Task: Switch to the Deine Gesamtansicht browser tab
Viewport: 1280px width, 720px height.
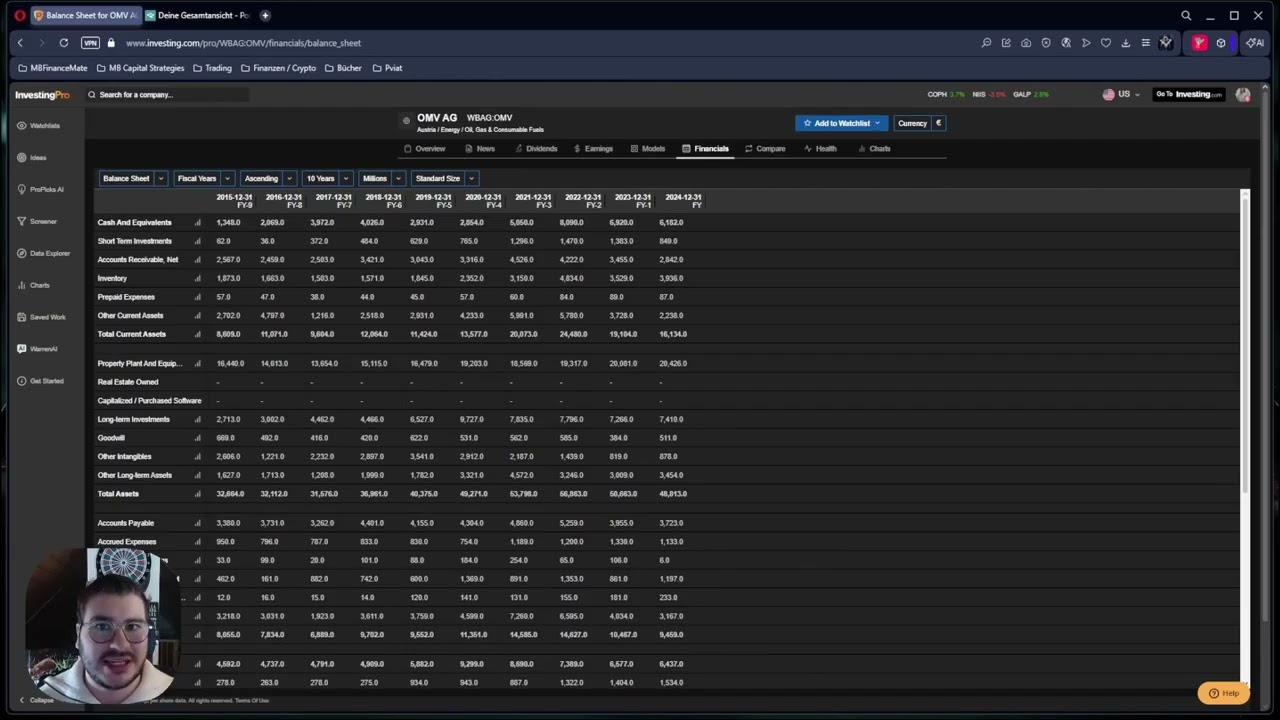Action: pos(197,15)
